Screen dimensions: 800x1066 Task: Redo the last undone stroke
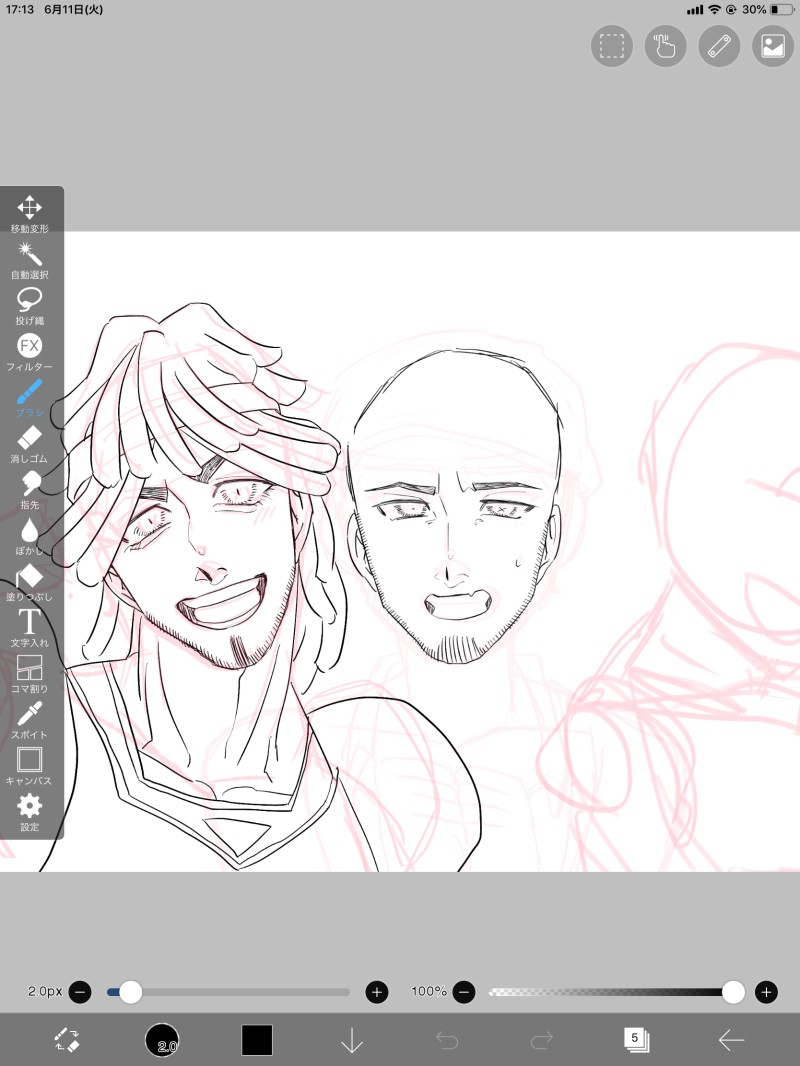pos(542,1039)
